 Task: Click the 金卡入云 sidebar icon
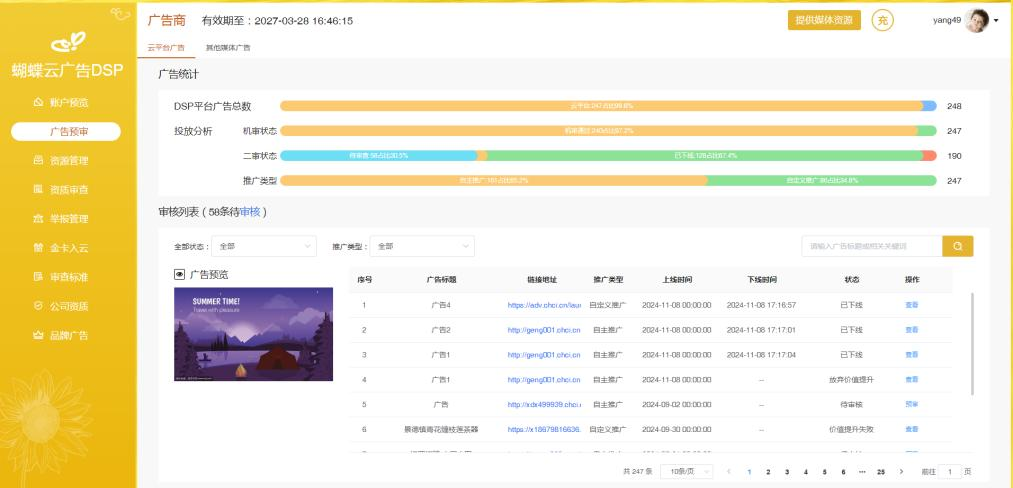coord(38,248)
